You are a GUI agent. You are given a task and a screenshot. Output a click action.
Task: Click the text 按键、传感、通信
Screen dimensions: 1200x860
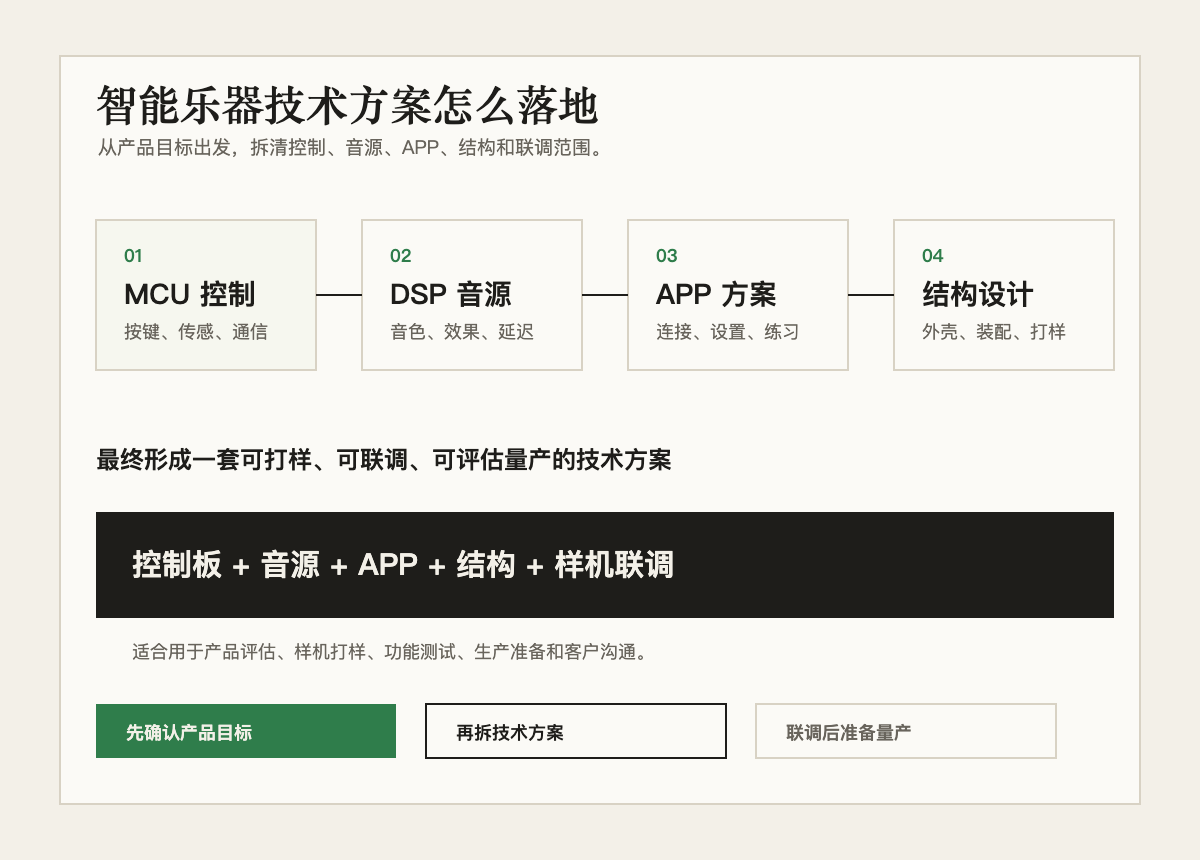pos(196,332)
